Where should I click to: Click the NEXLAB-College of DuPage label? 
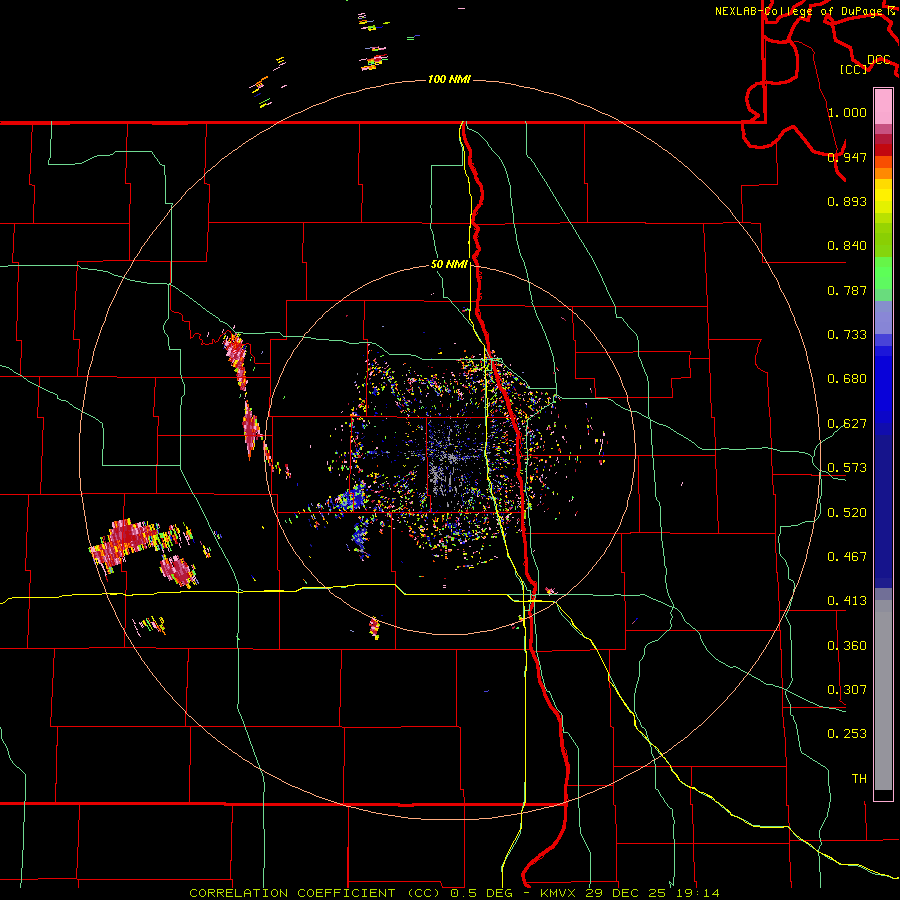coord(800,11)
